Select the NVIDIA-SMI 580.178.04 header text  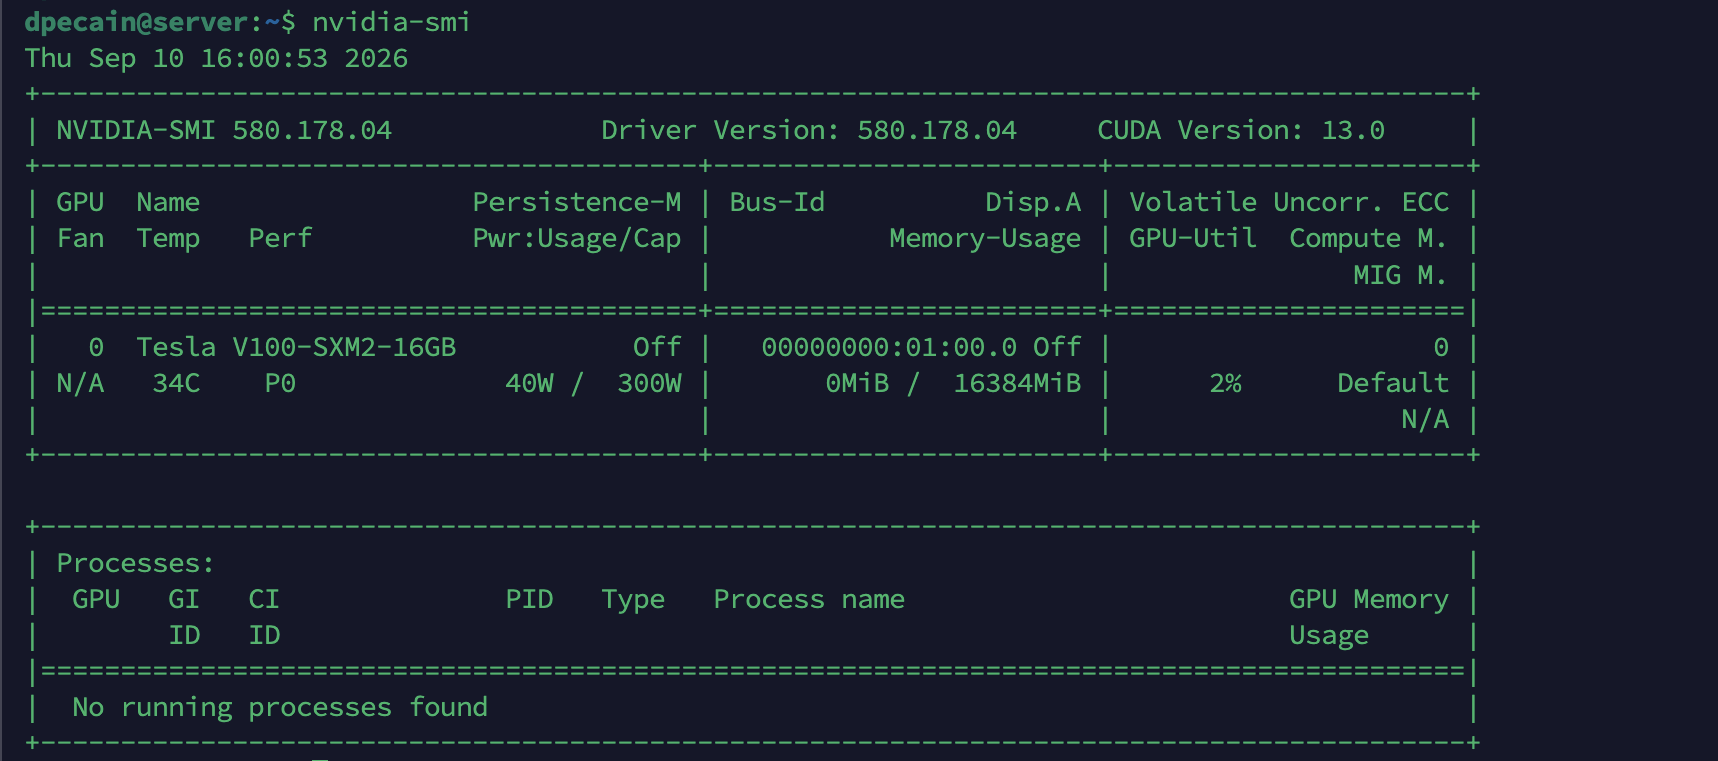(224, 130)
